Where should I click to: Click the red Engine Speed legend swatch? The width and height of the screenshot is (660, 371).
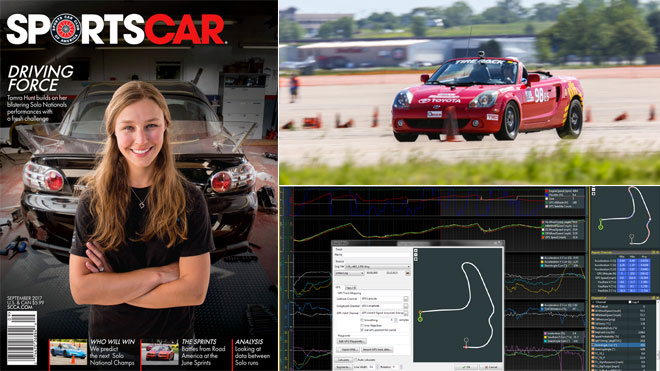[546, 191]
